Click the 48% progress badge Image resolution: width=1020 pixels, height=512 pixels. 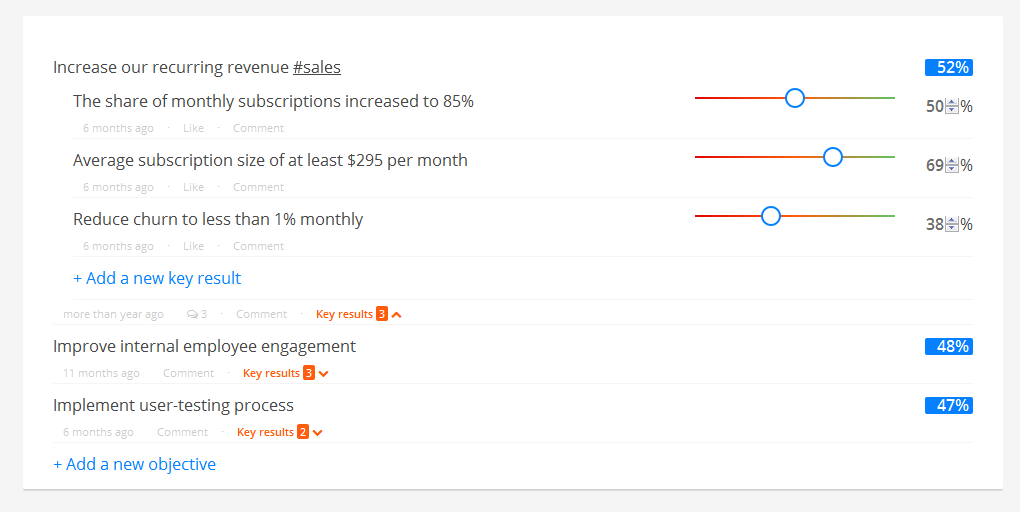point(948,347)
